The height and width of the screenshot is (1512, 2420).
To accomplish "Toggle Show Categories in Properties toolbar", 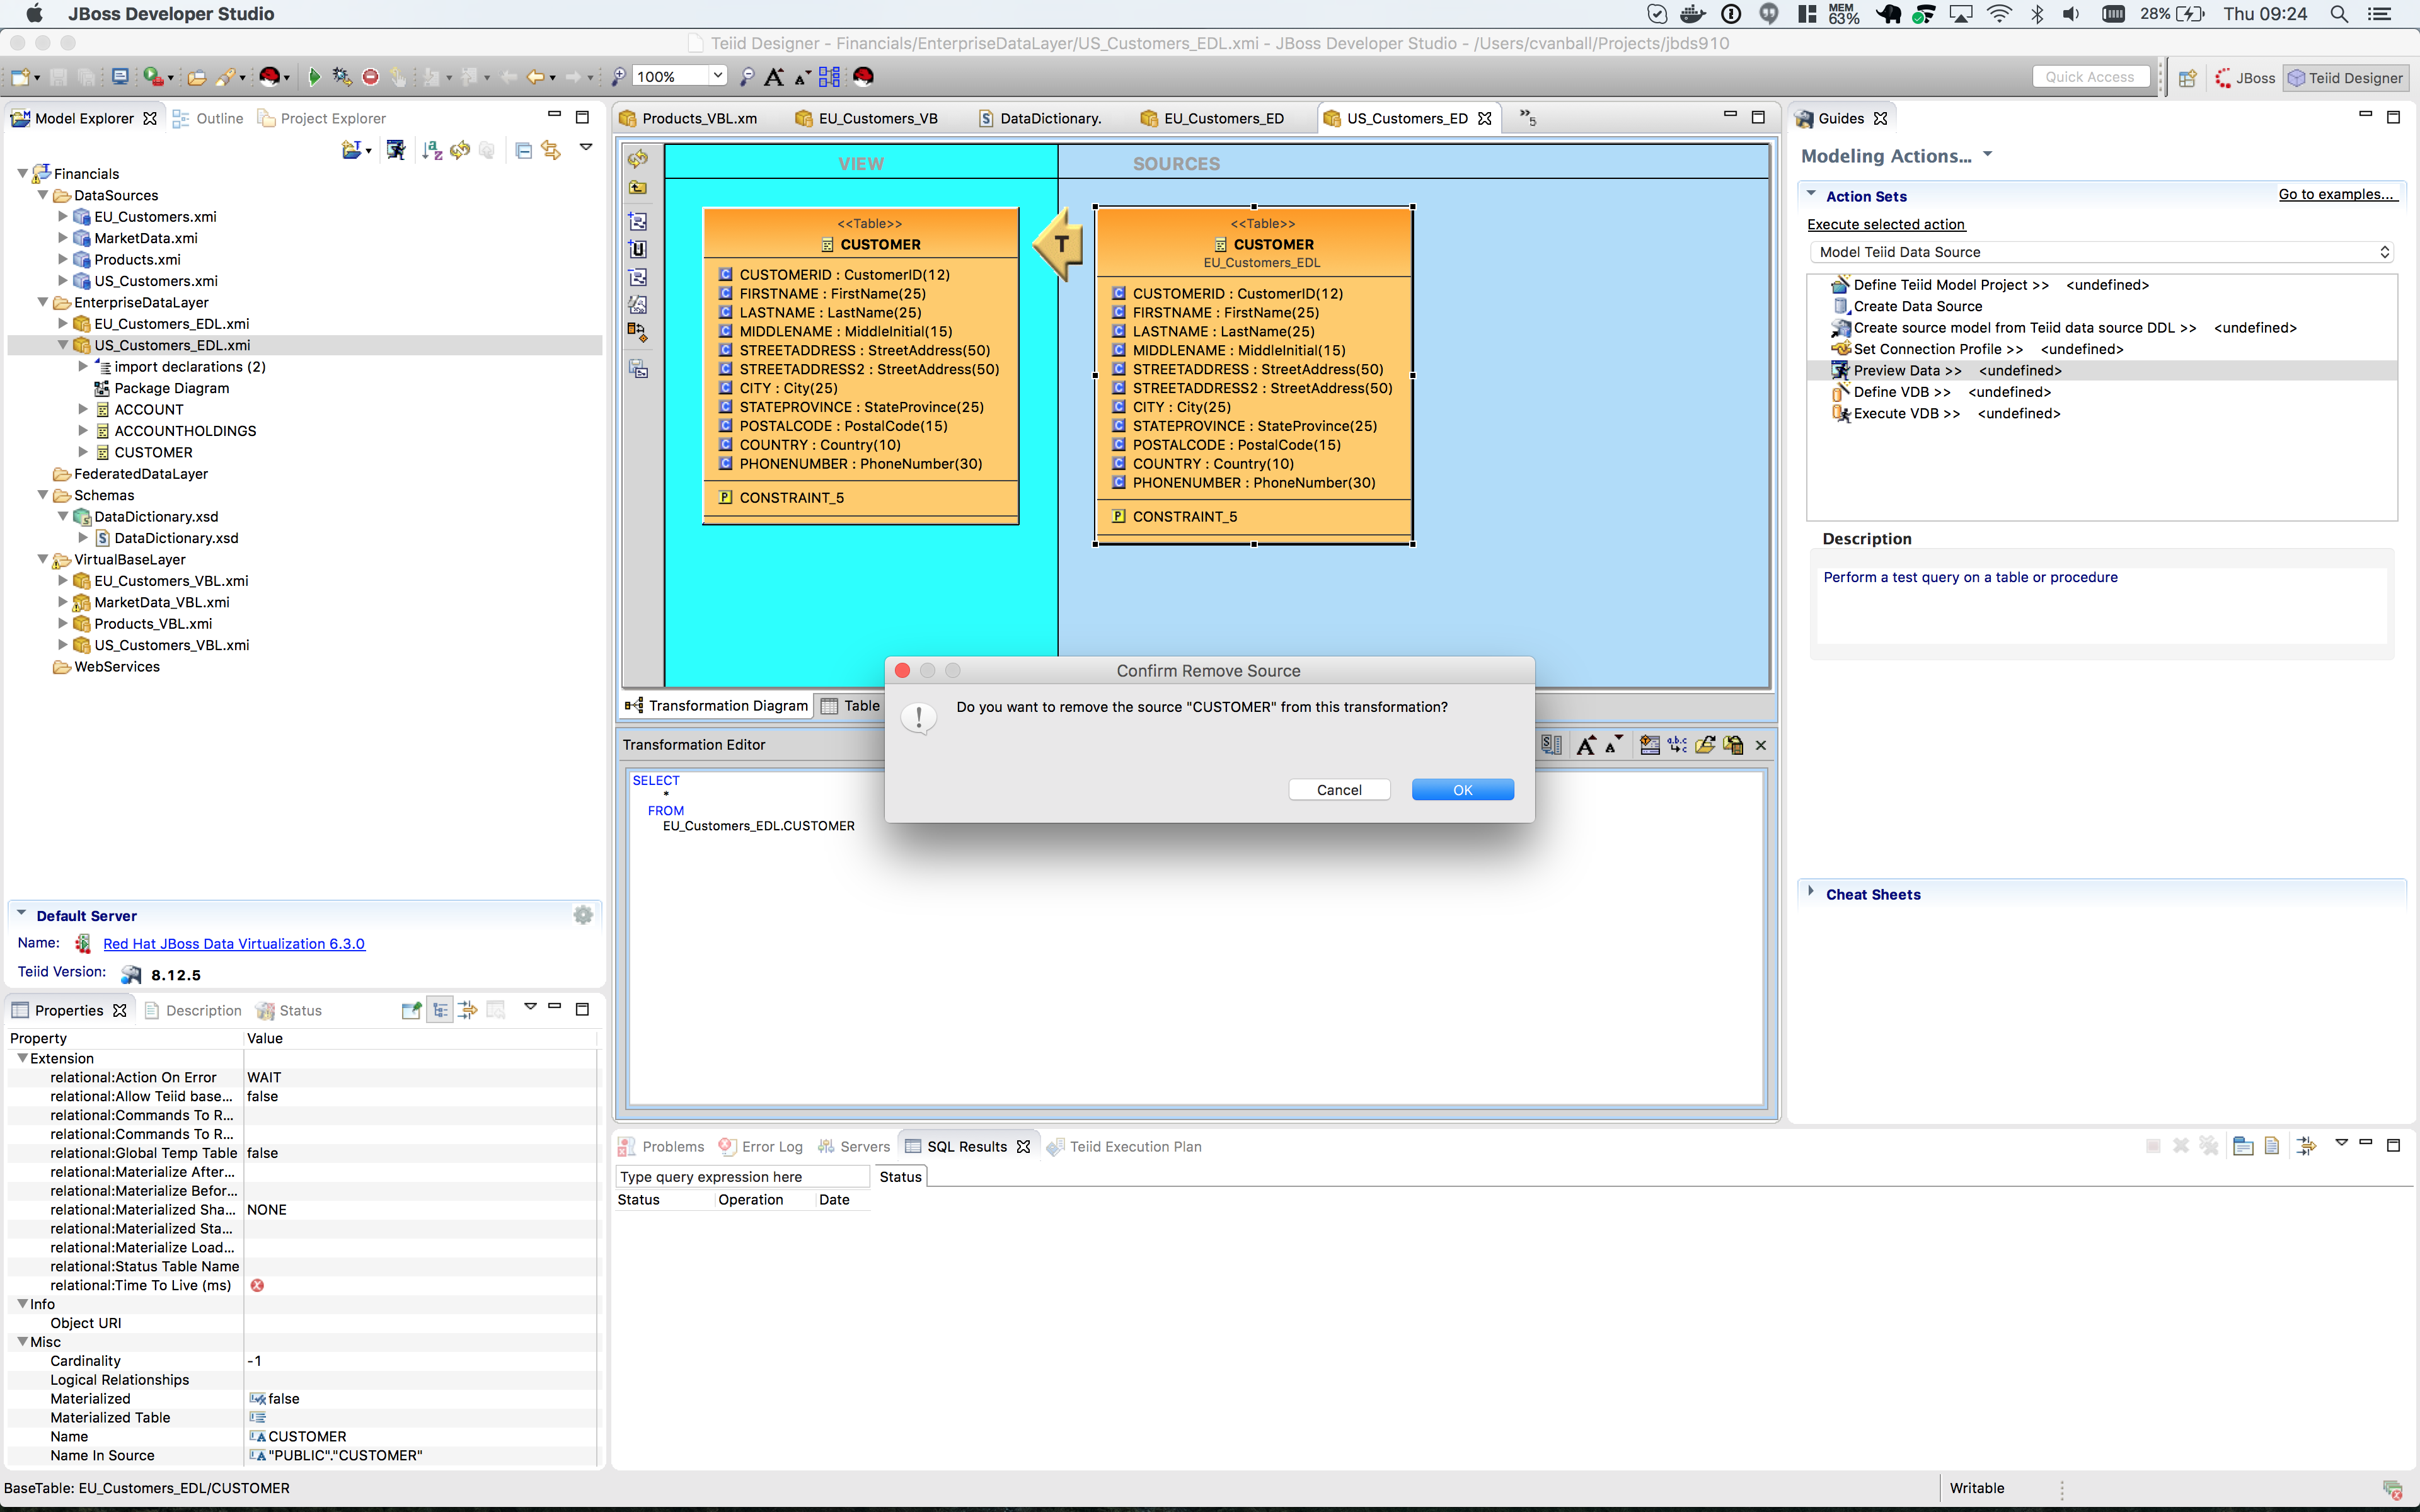I will pos(440,1010).
